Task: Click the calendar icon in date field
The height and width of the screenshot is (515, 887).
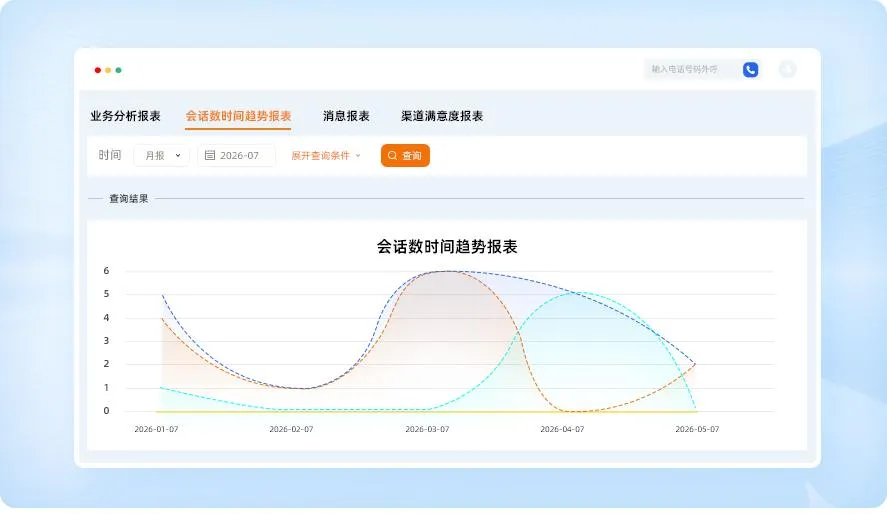Action: [x=209, y=155]
